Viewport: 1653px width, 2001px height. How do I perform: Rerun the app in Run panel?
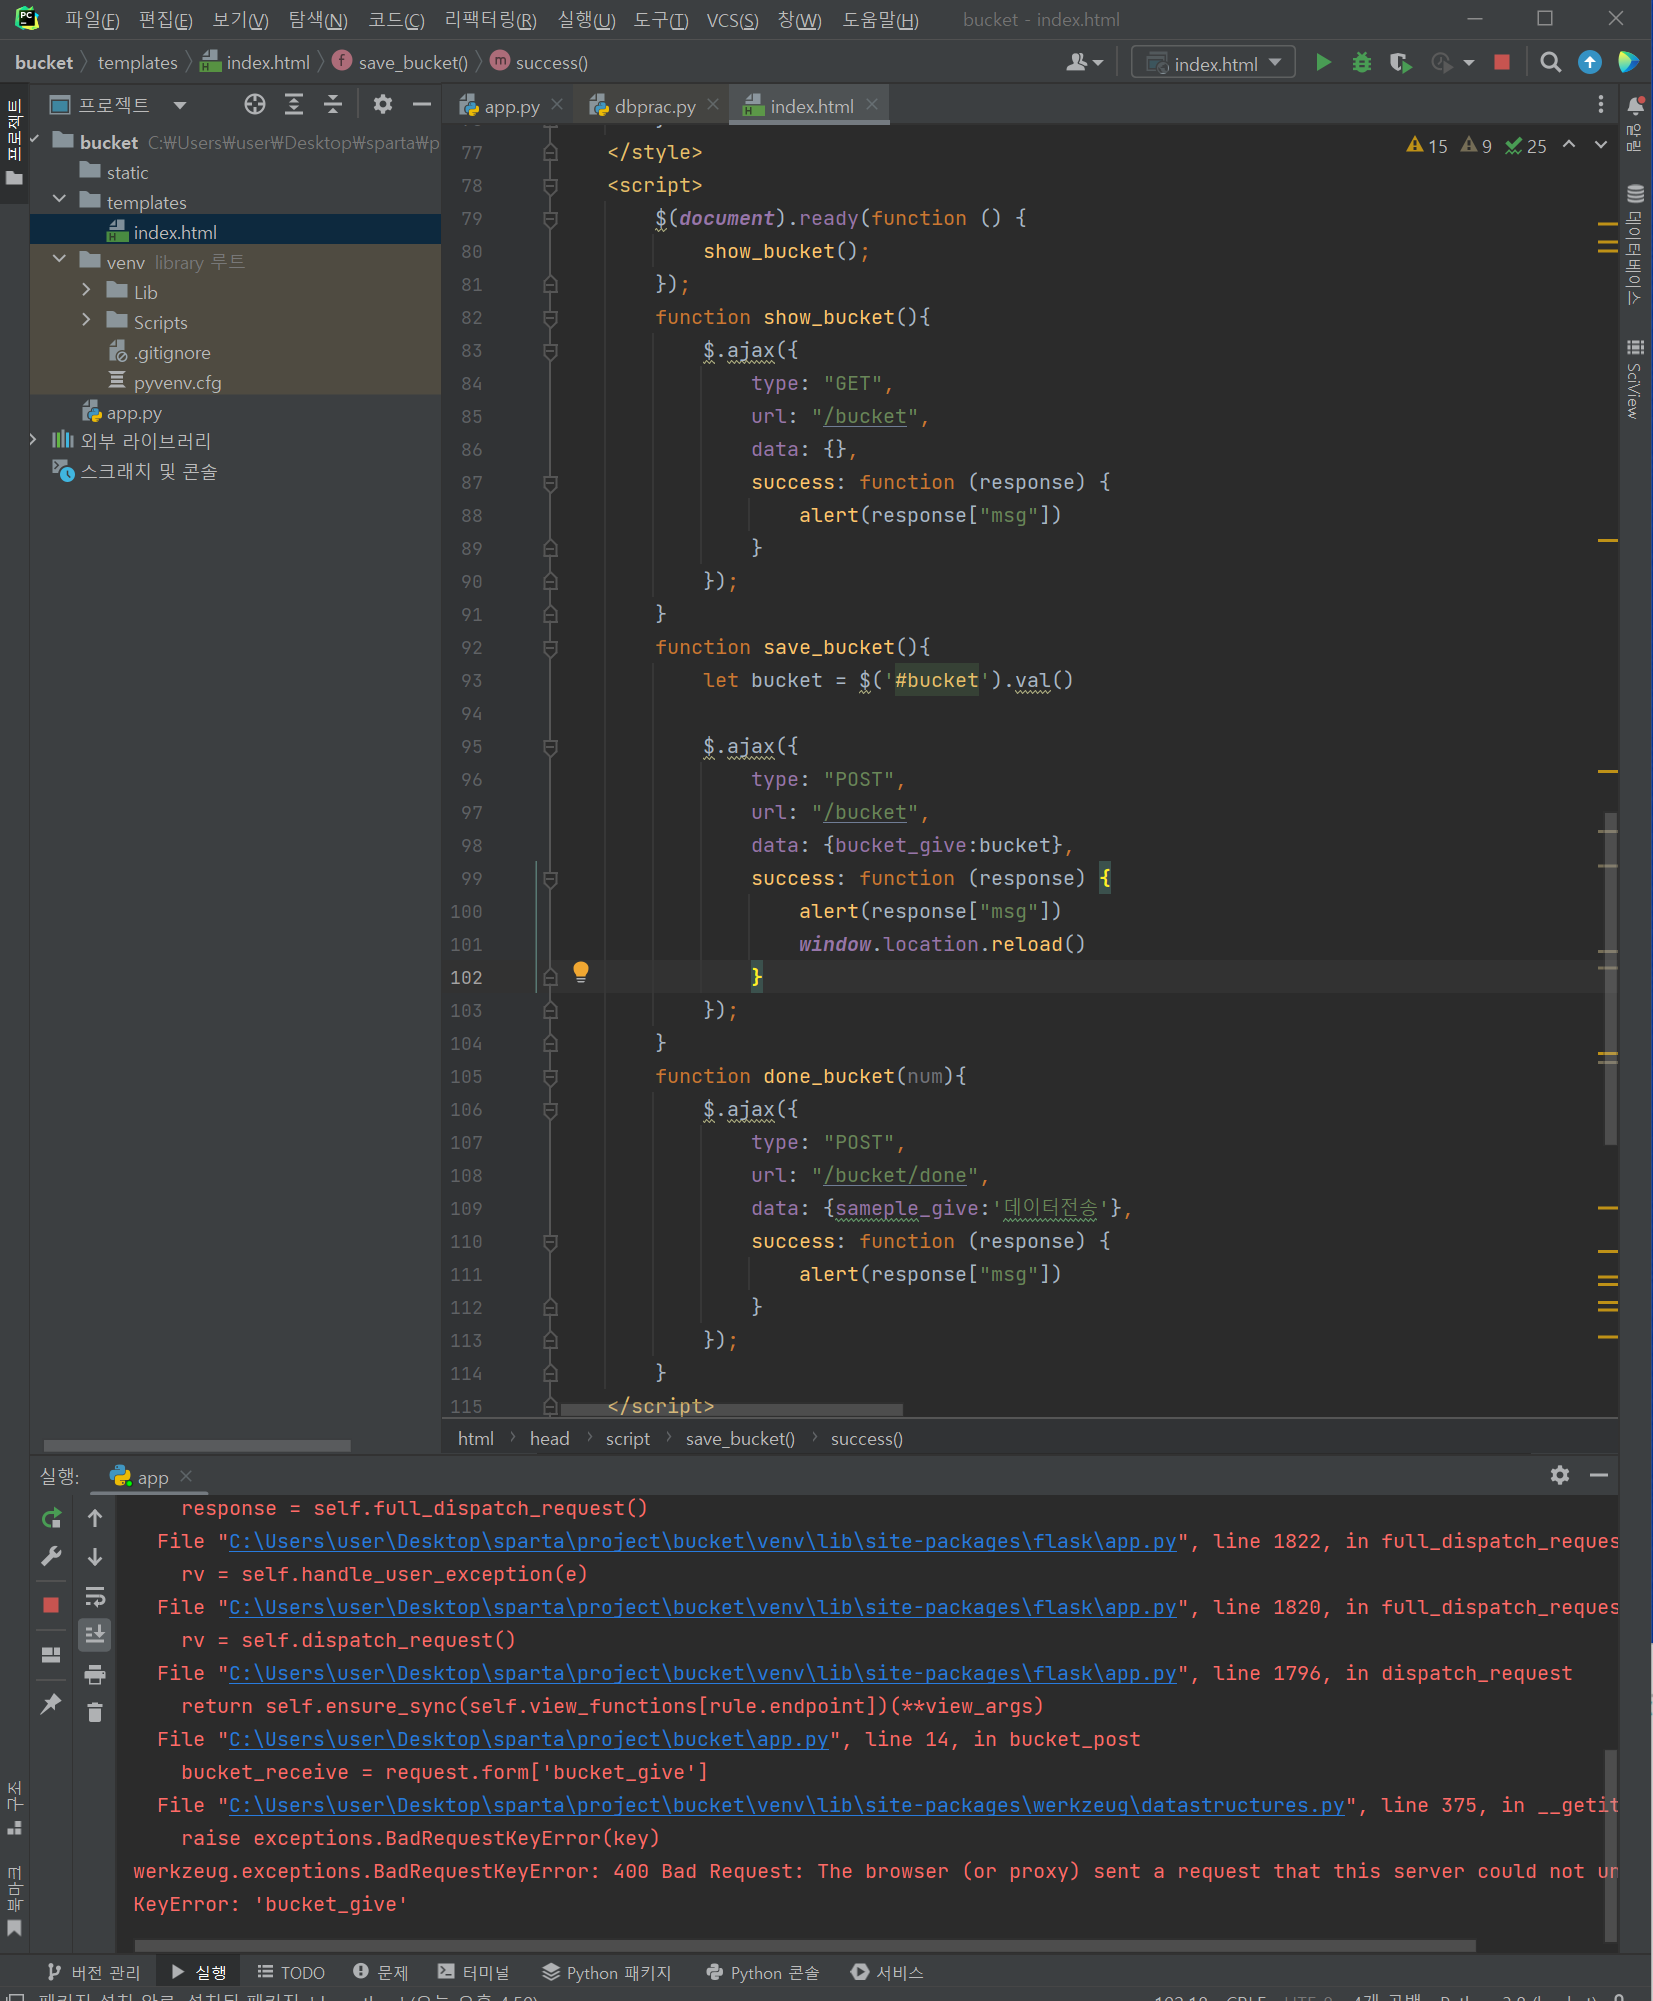(52, 1518)
